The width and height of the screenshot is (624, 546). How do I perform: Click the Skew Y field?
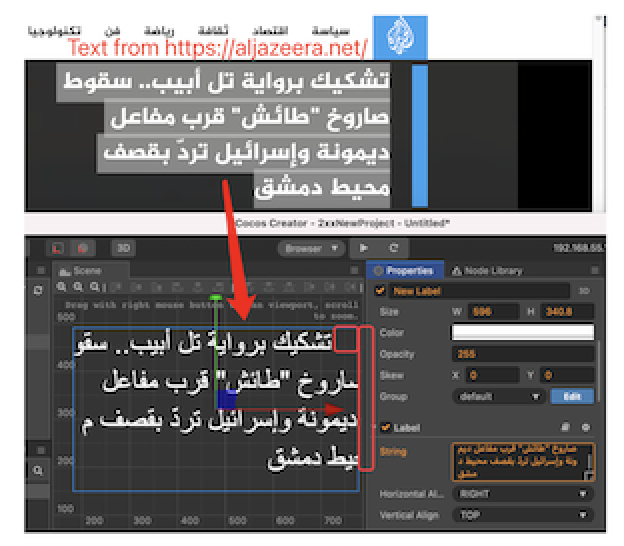click(x=568, y=375)
